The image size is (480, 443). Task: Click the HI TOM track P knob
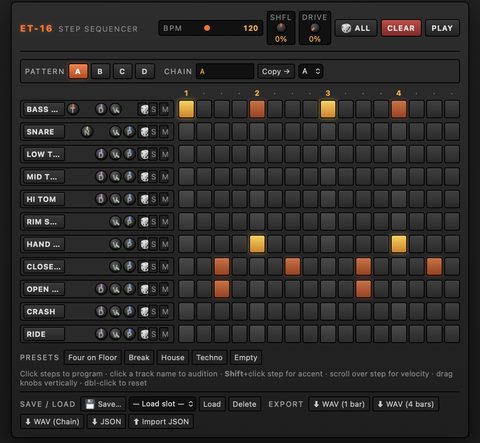click(129, 199)
